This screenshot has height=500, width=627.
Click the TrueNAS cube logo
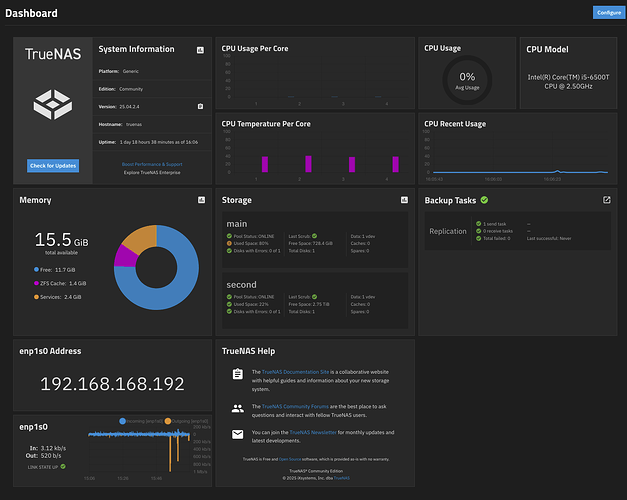point(53,103)
